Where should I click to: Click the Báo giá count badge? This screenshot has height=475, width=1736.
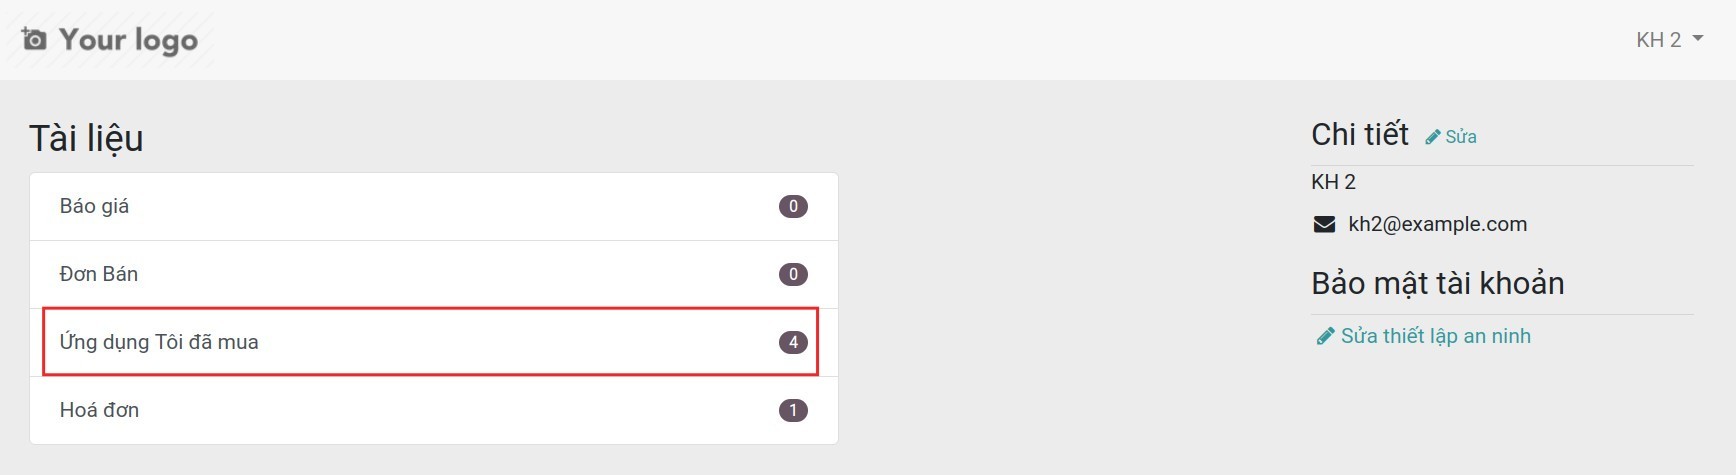click(x=793, y=207)
